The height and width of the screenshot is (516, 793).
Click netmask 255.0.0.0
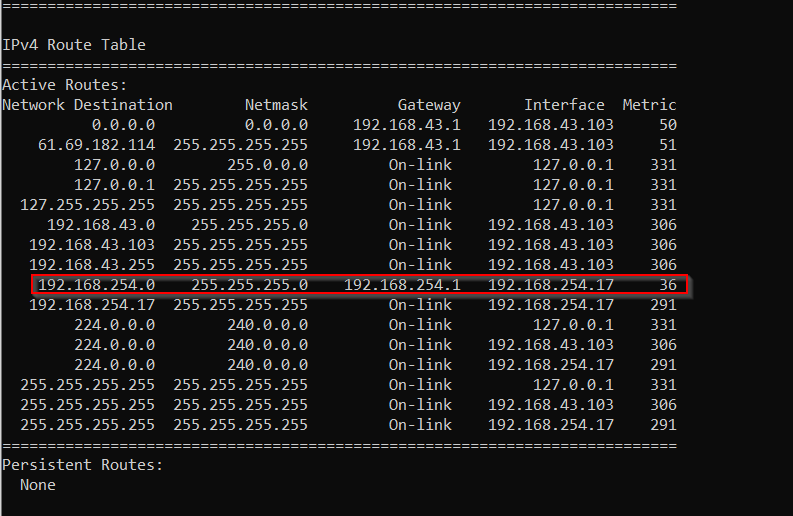coord(267,164)
